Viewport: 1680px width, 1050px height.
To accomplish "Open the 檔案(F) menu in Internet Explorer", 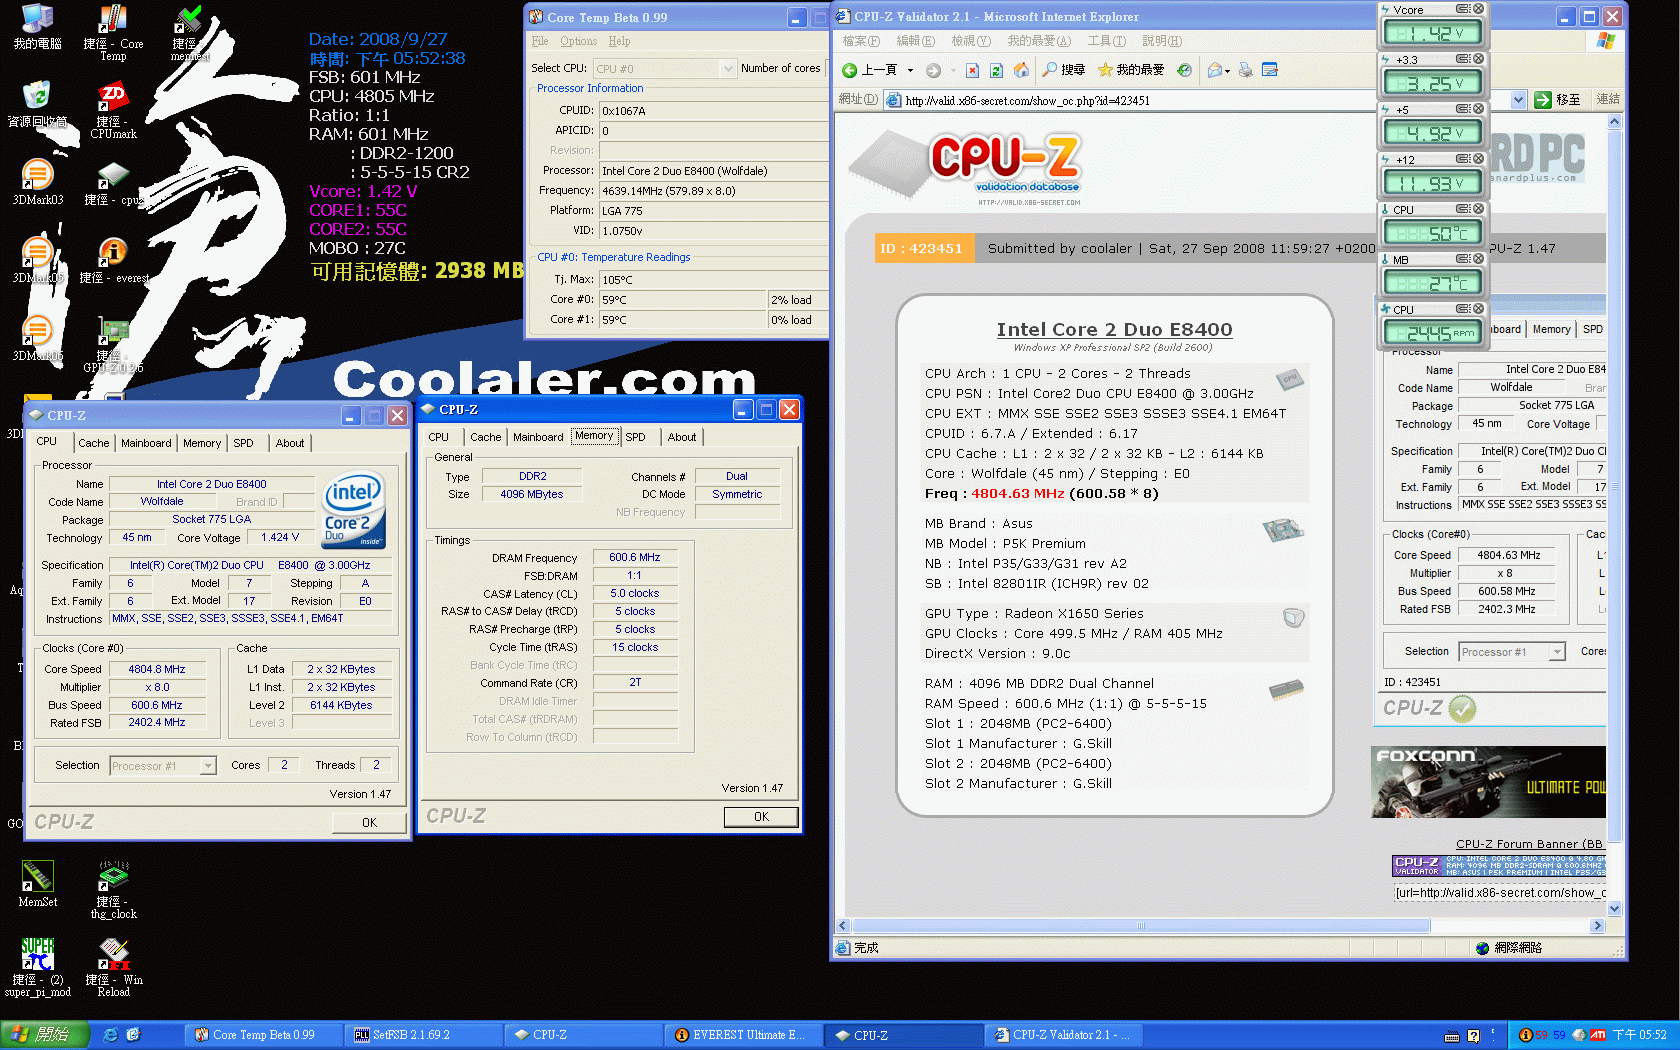I will 861,41.
